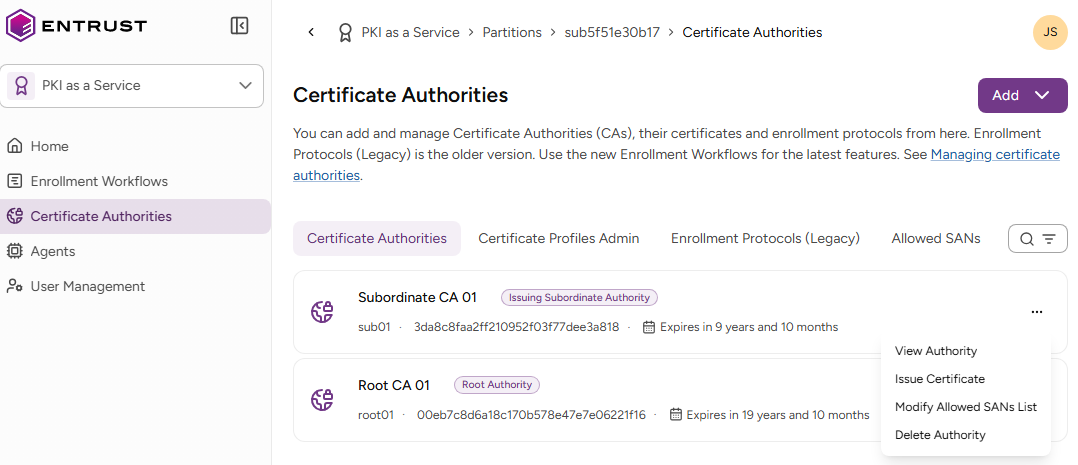Click Expires in 19 years and 10 months
The image size is (1078, 465).
[x=778, y=415]
